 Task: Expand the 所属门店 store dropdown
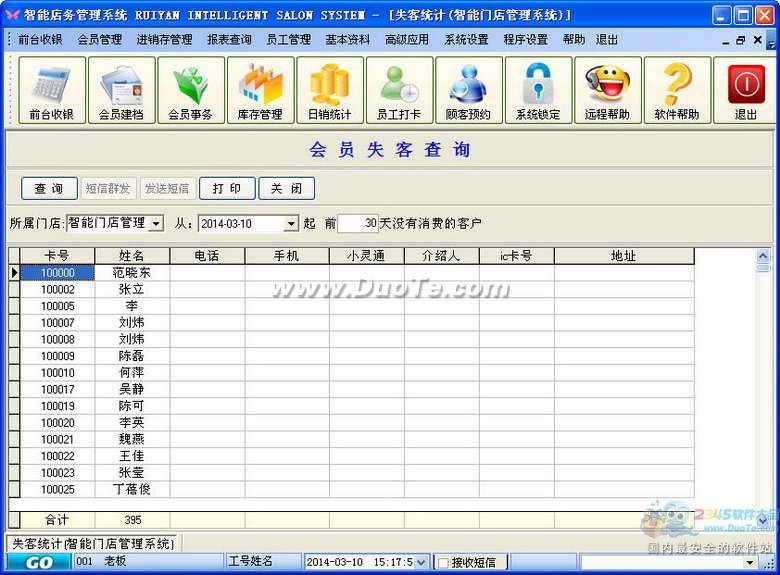156,223
